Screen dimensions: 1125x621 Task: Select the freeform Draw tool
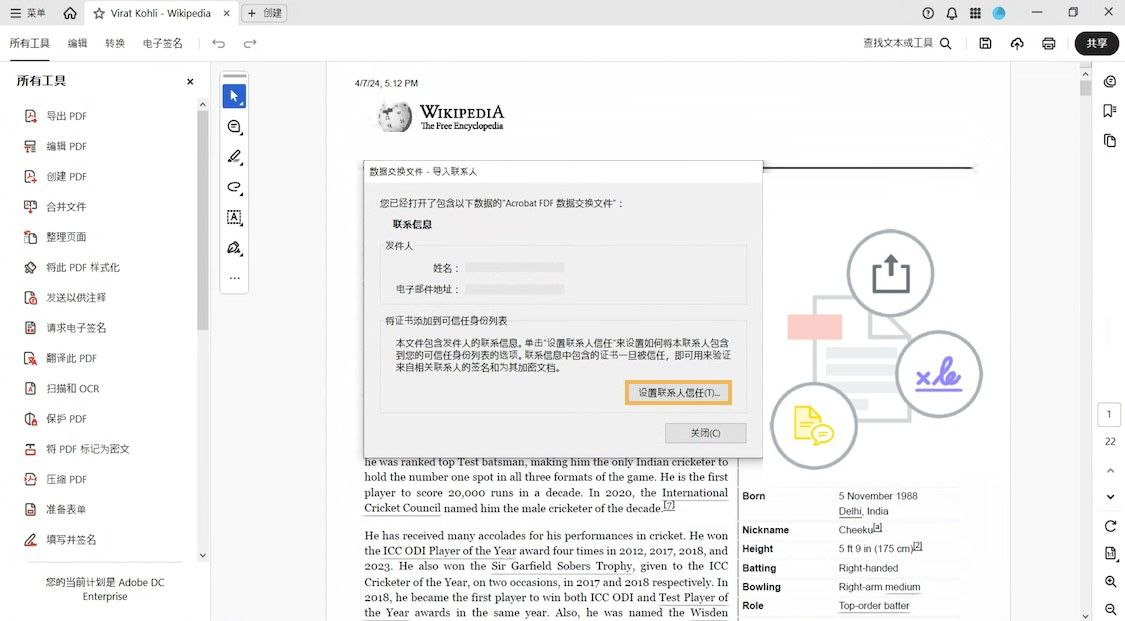(234, 187)
